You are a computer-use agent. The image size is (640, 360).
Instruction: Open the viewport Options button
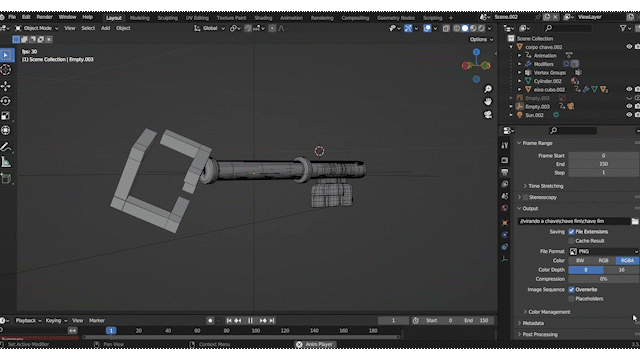click(481, 40)
